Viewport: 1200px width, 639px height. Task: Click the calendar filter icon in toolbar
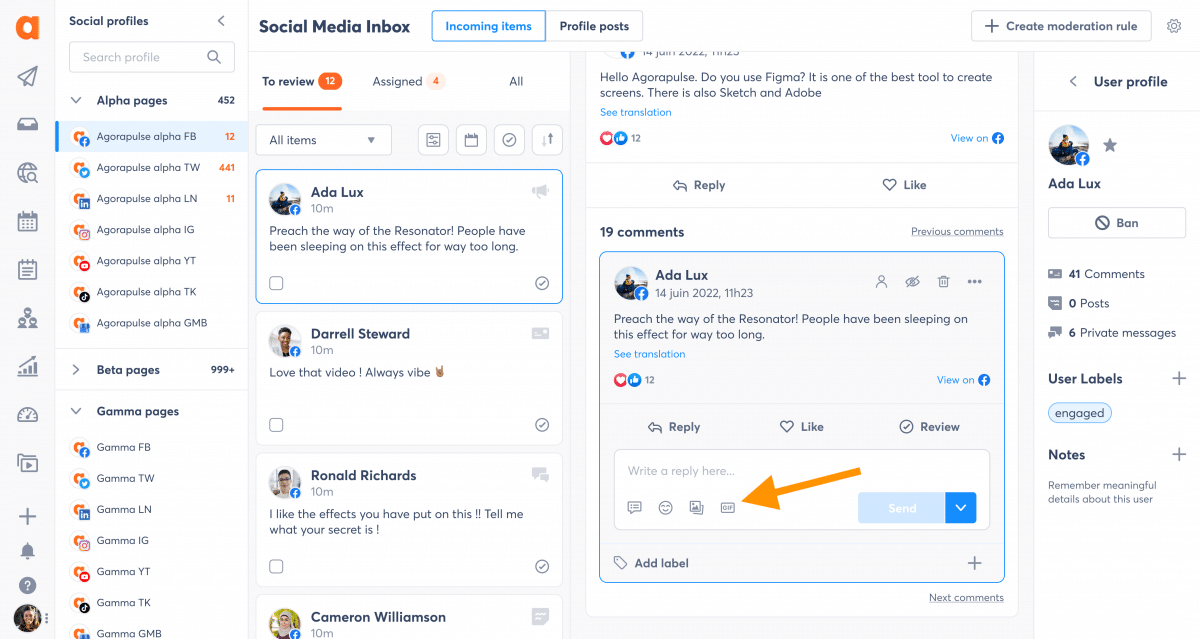(471, 140)
